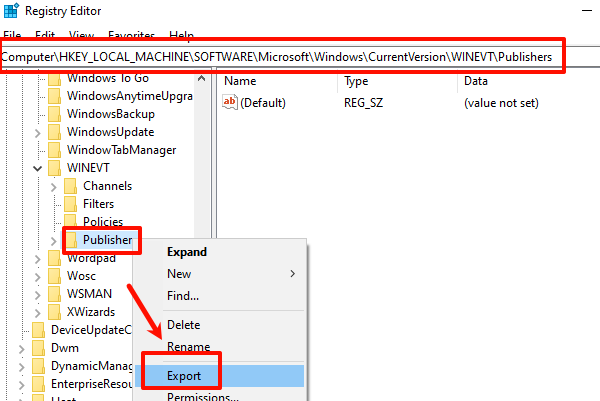
Task: Select the WindowsAnytimeUpgrade folder icon
Action: (x=54, y=96)
